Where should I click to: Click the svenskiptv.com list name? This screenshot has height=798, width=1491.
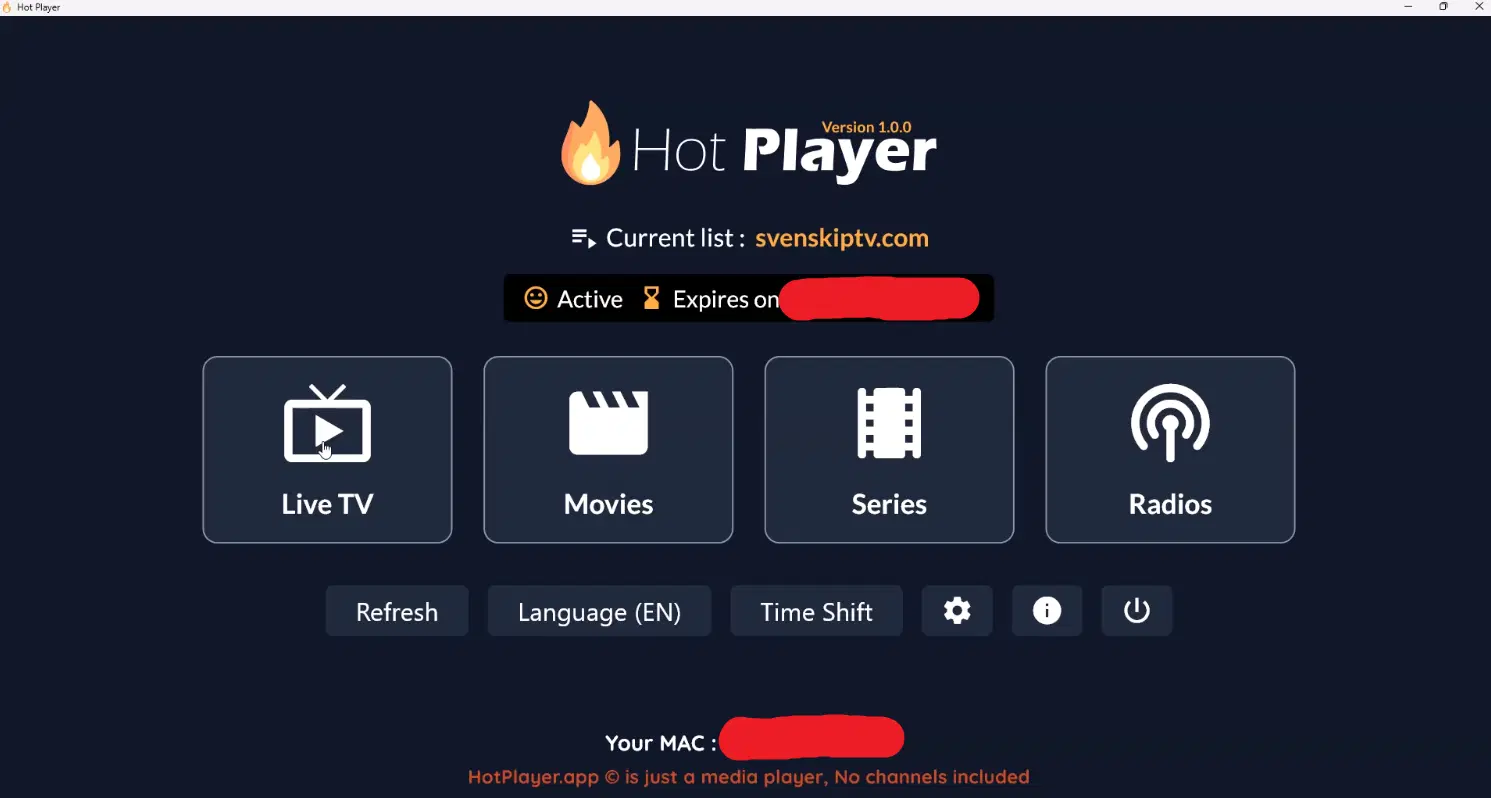pos(842,238)
